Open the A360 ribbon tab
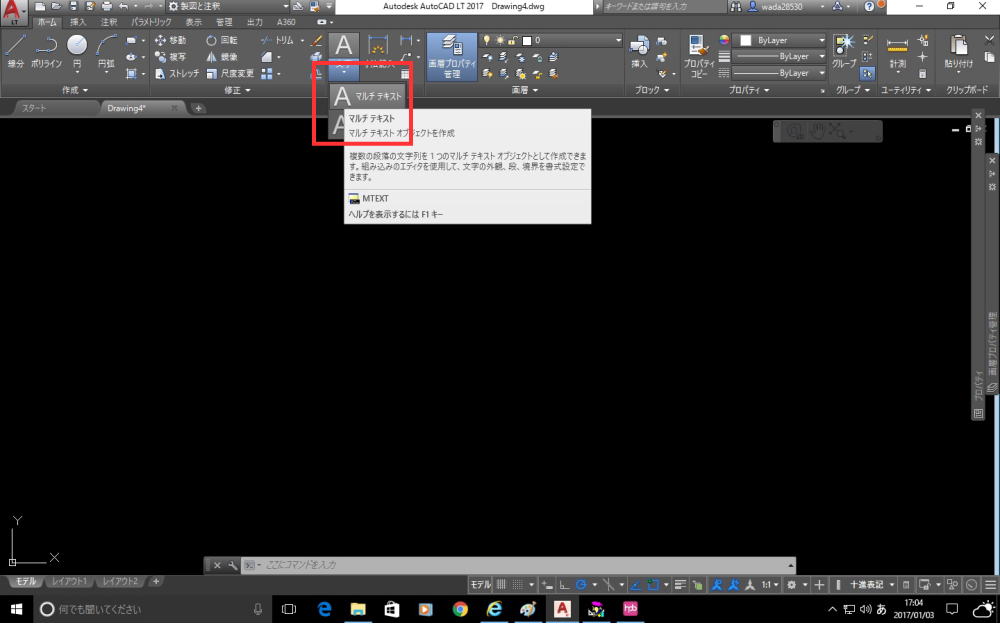 click(x=286, y=22)
